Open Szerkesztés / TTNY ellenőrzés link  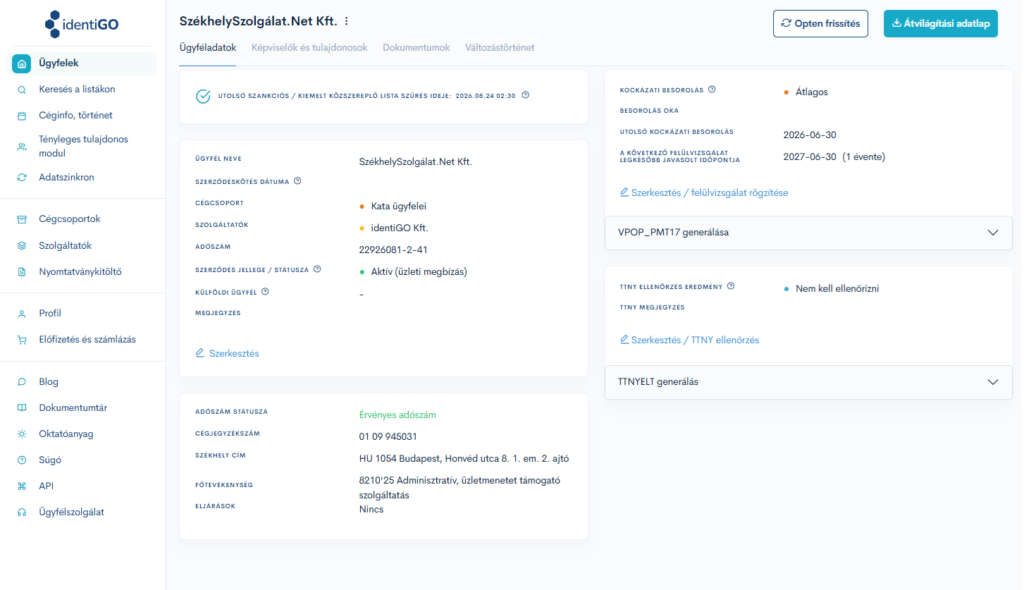690,340
